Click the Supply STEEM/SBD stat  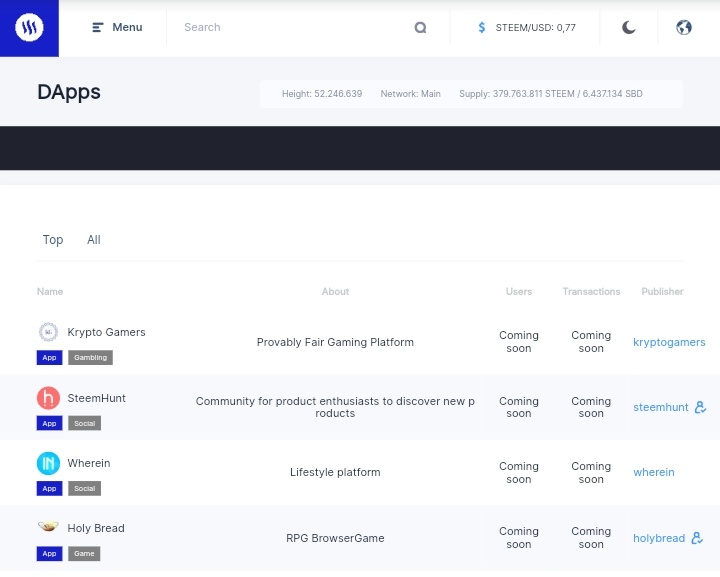[551, 94]
